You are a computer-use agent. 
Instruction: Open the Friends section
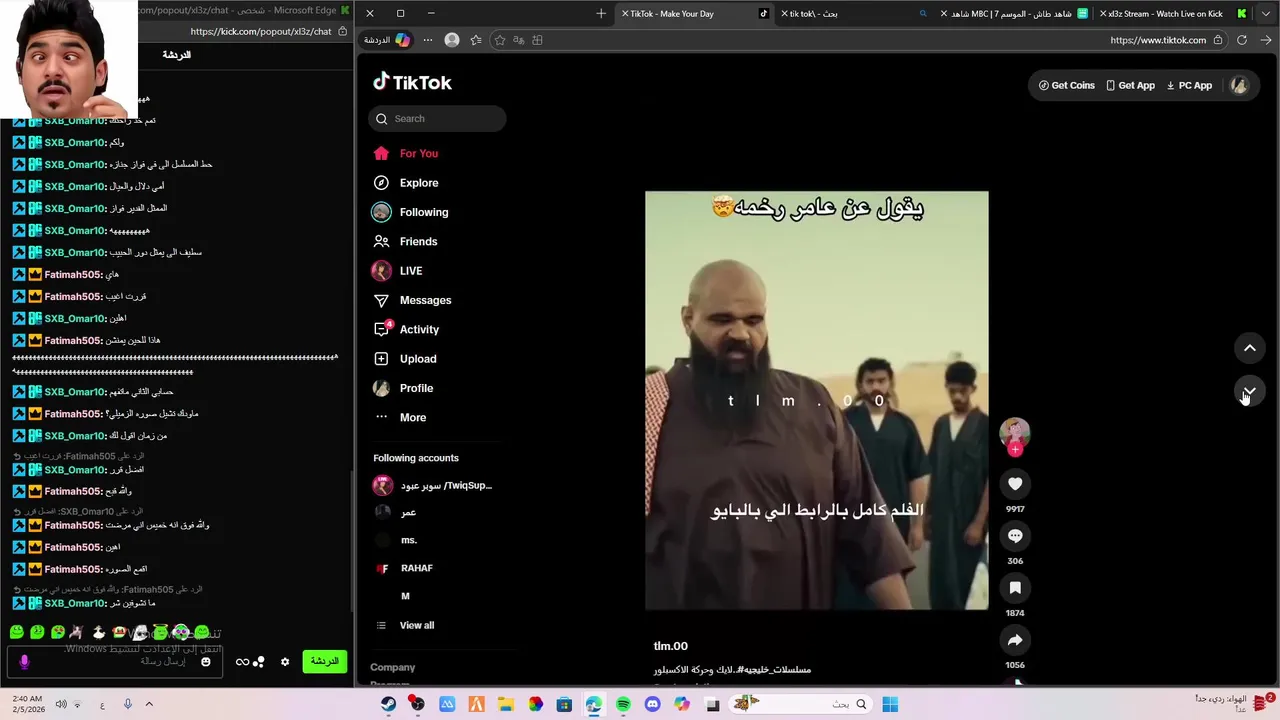tap(405, 241)
